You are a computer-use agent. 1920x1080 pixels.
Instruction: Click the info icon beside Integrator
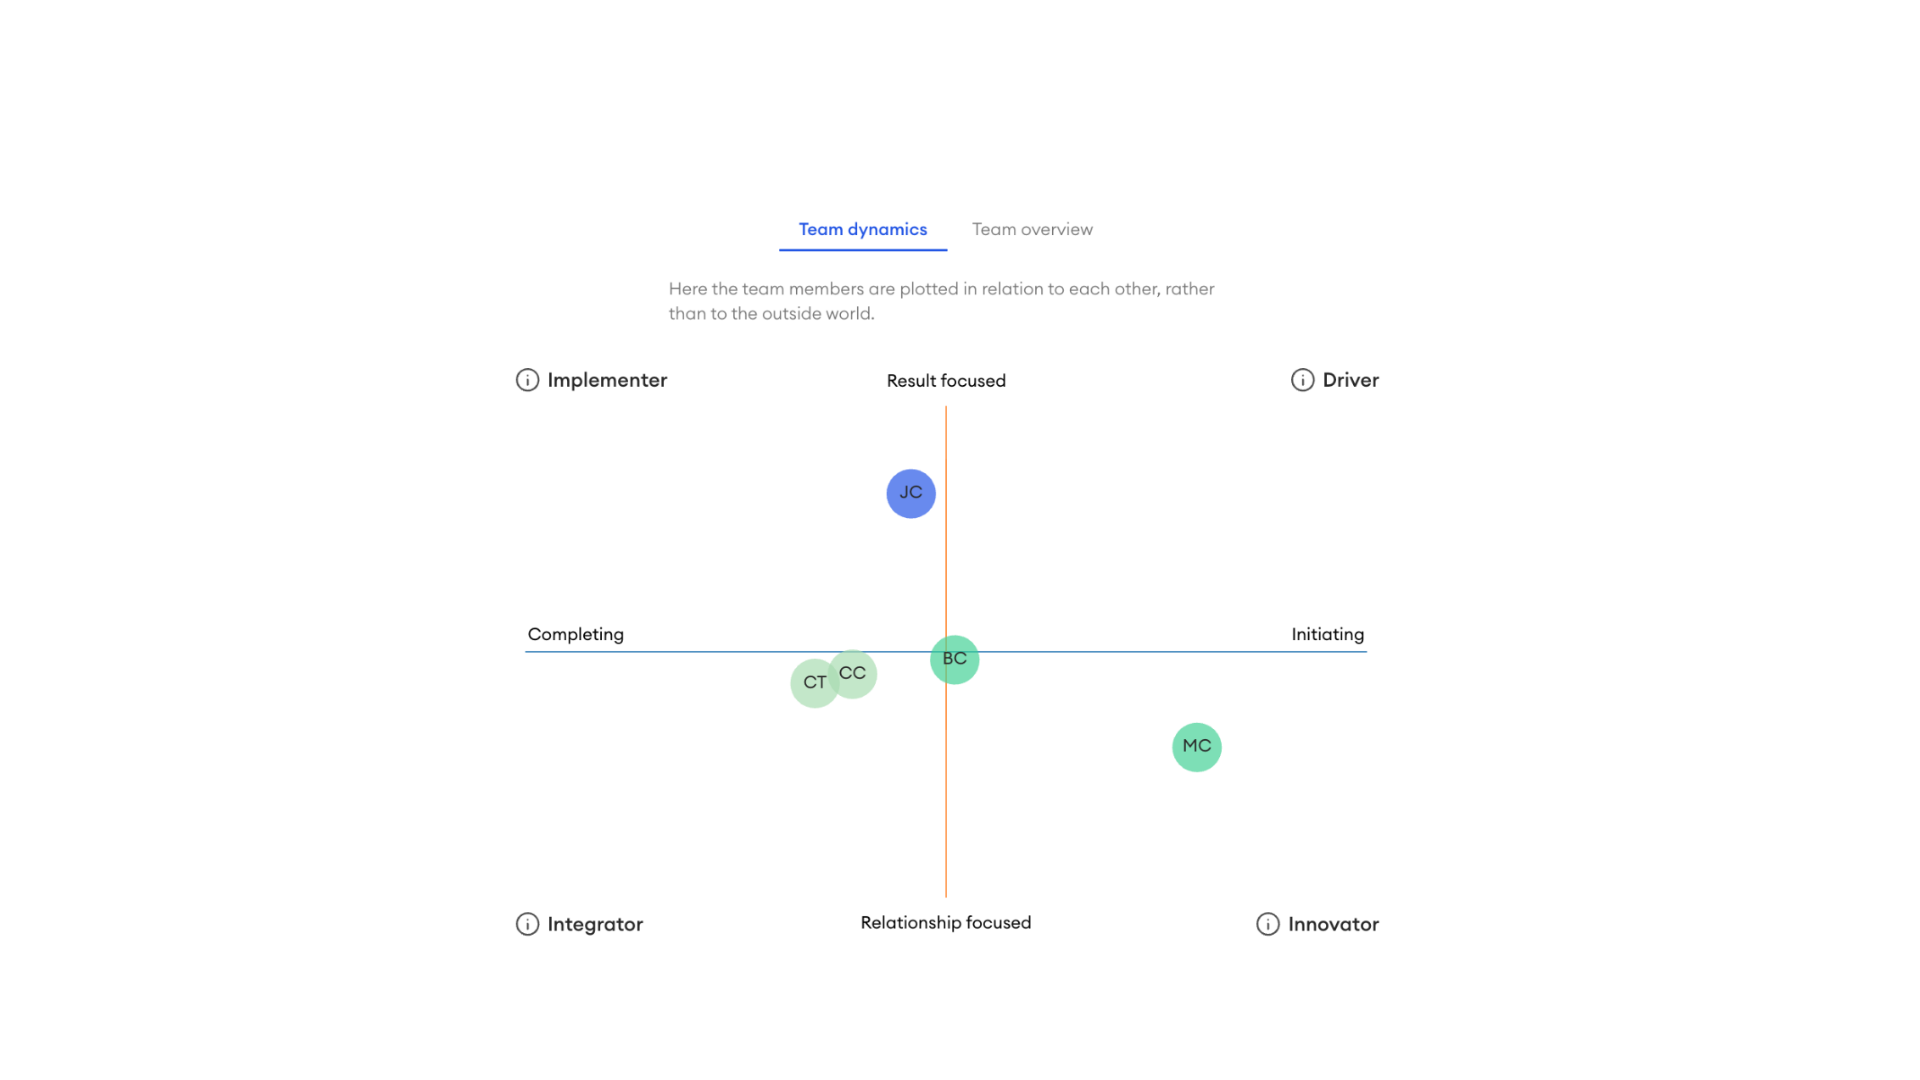pos(527,924)
